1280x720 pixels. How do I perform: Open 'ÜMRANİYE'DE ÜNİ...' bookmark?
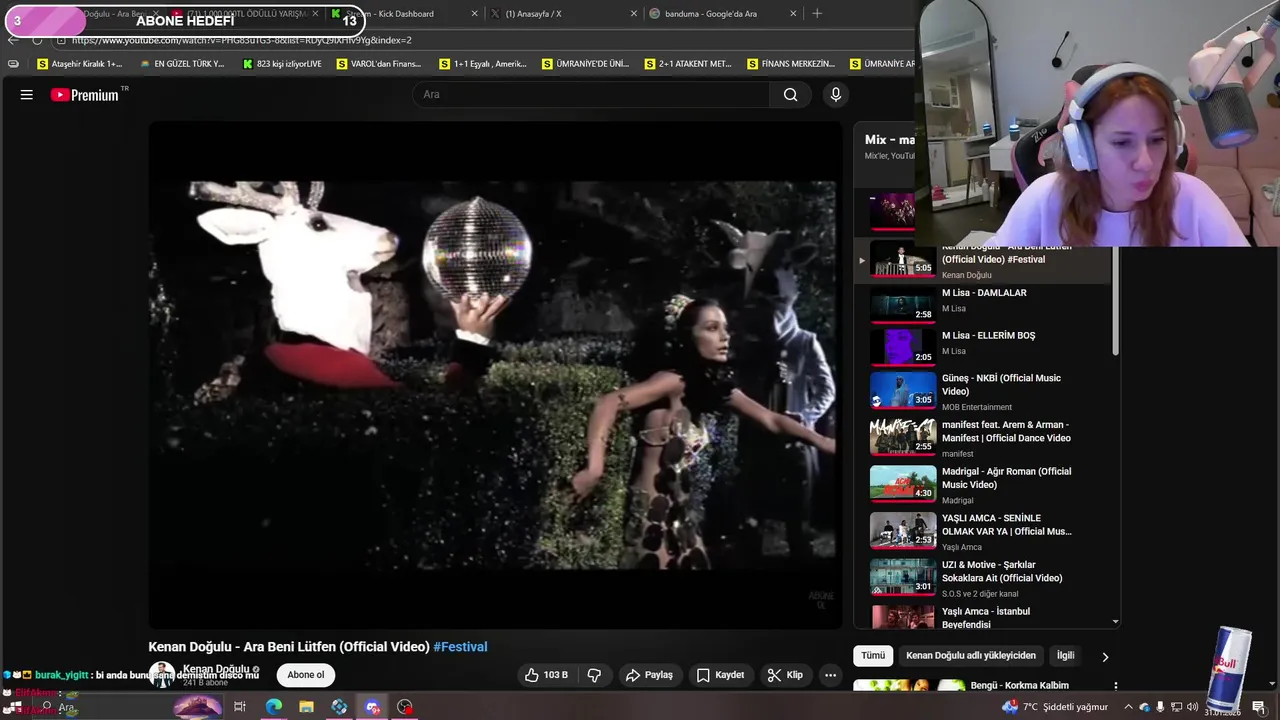pos(585,64)
